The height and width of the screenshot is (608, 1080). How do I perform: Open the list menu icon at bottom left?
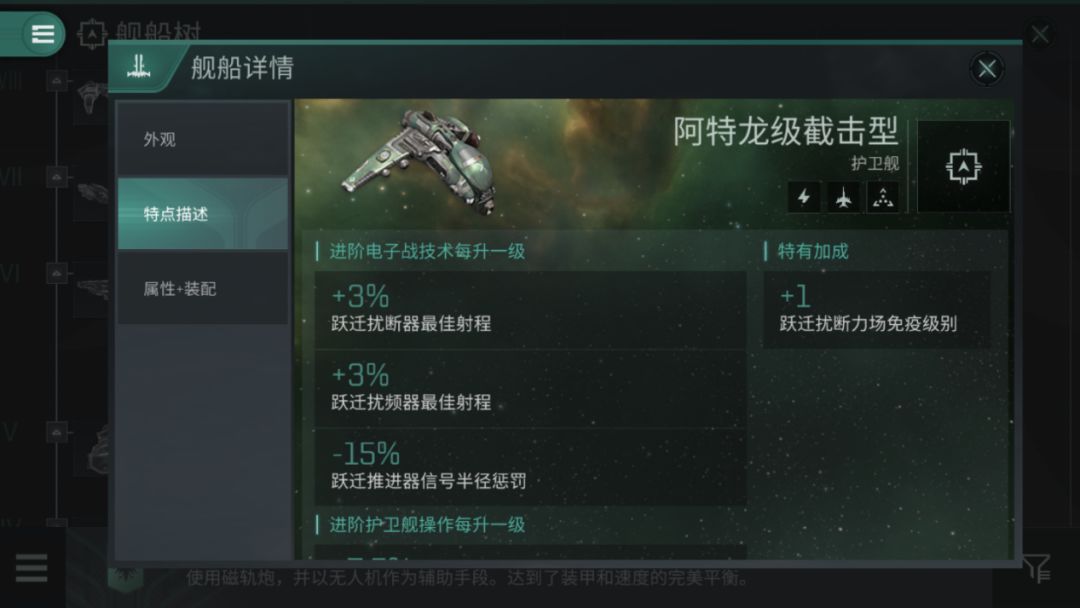31,568
